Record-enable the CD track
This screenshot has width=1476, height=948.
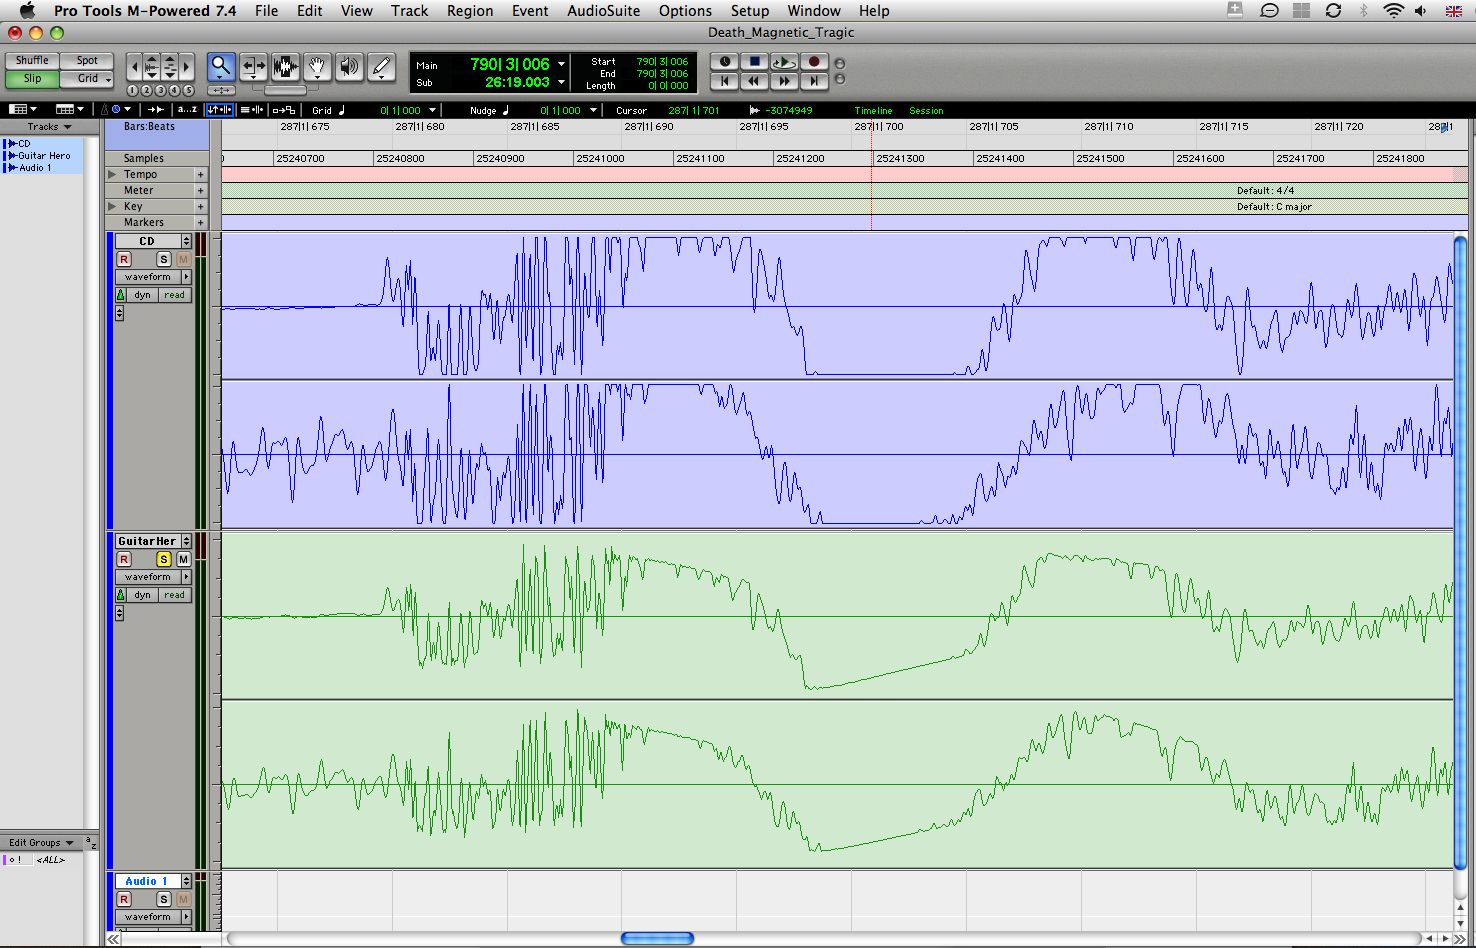click(124, 259)
